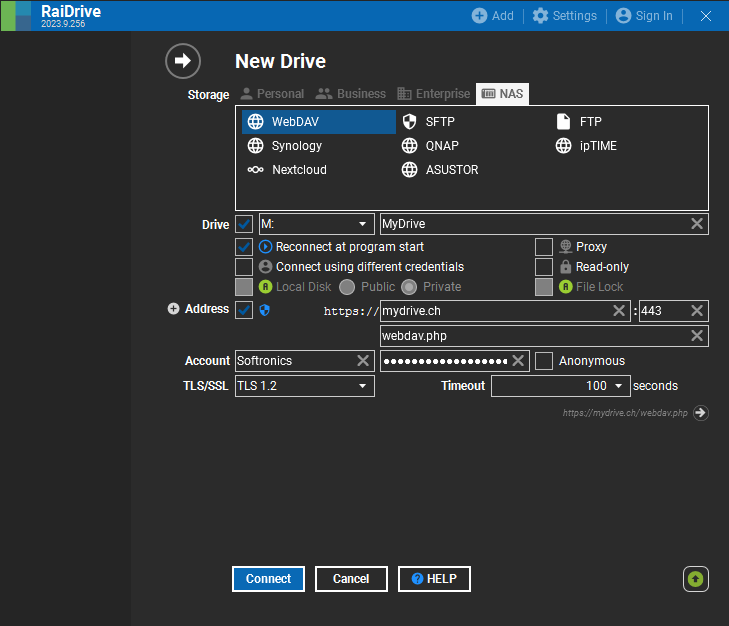729x626 pixels.
Task: Select WebDAV storage type
Action: (319, 122)
